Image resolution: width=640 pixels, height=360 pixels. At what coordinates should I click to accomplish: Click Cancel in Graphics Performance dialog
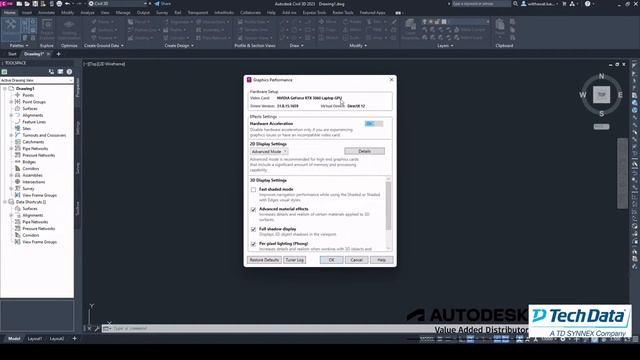pos(356,260)
